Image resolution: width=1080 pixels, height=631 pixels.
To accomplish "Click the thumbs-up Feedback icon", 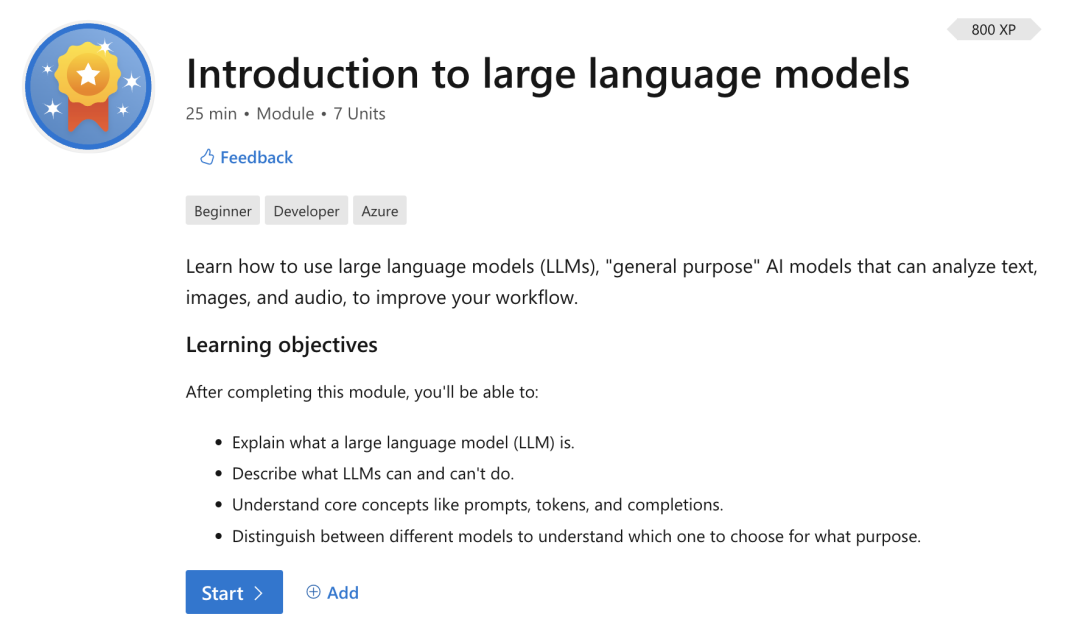I will [x=207, y=157].
